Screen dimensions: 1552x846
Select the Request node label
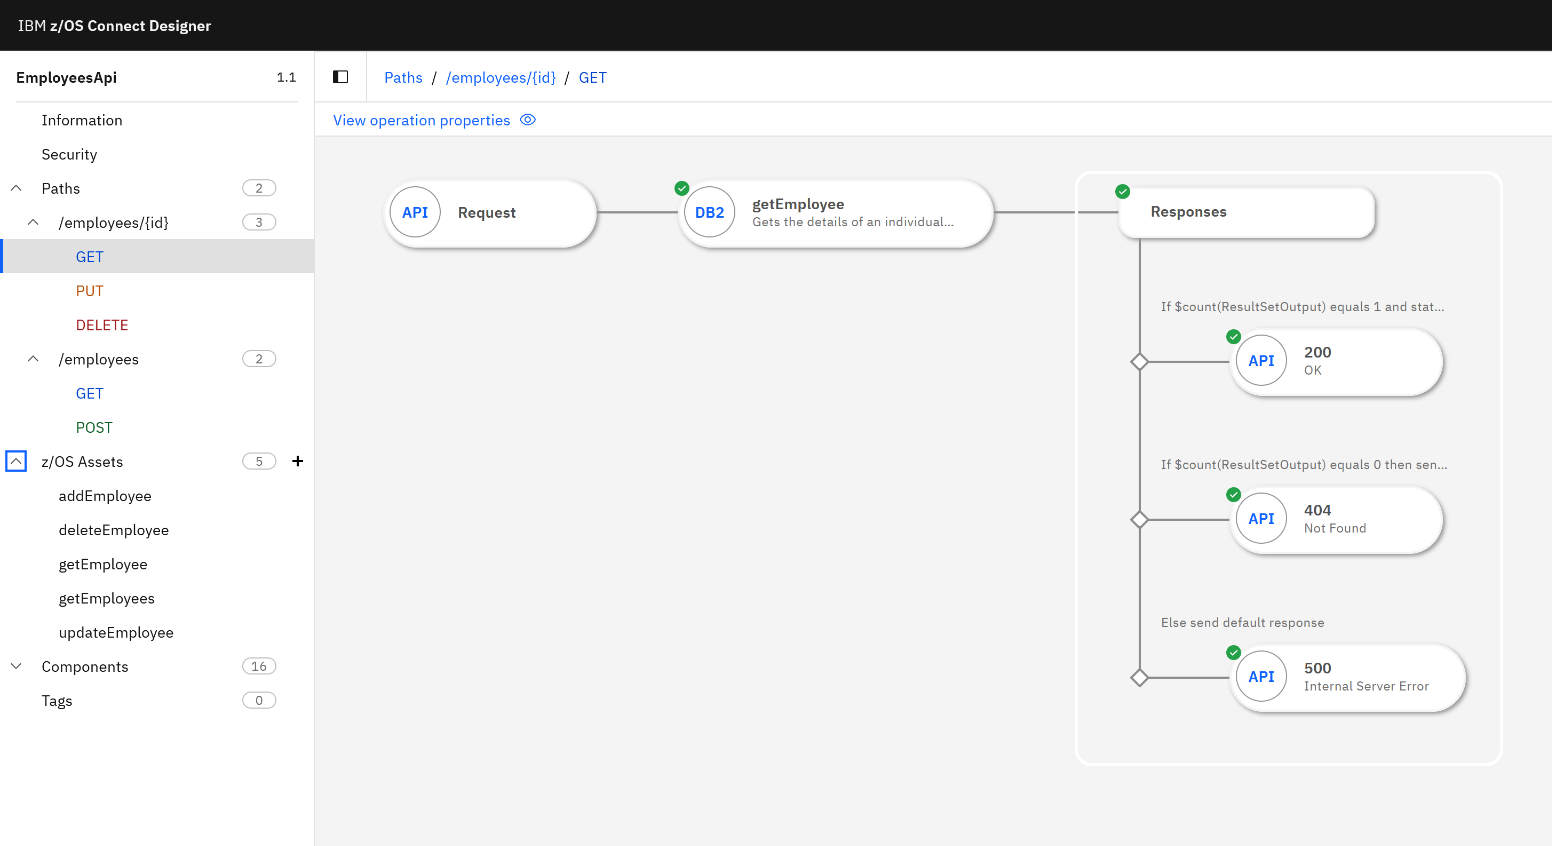click(x=487, y=212)
